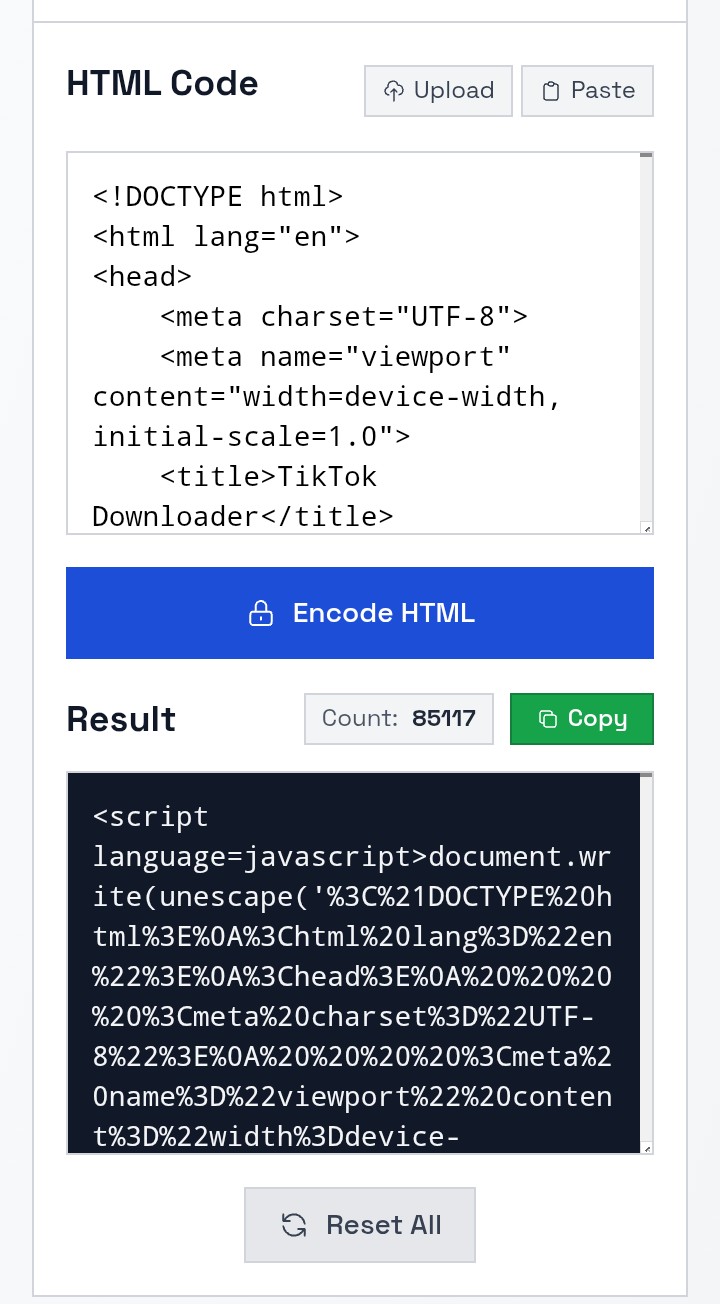Viewport: 720px width, 1304px height.
Task: Click the Result heading
Action: (121, 719)
